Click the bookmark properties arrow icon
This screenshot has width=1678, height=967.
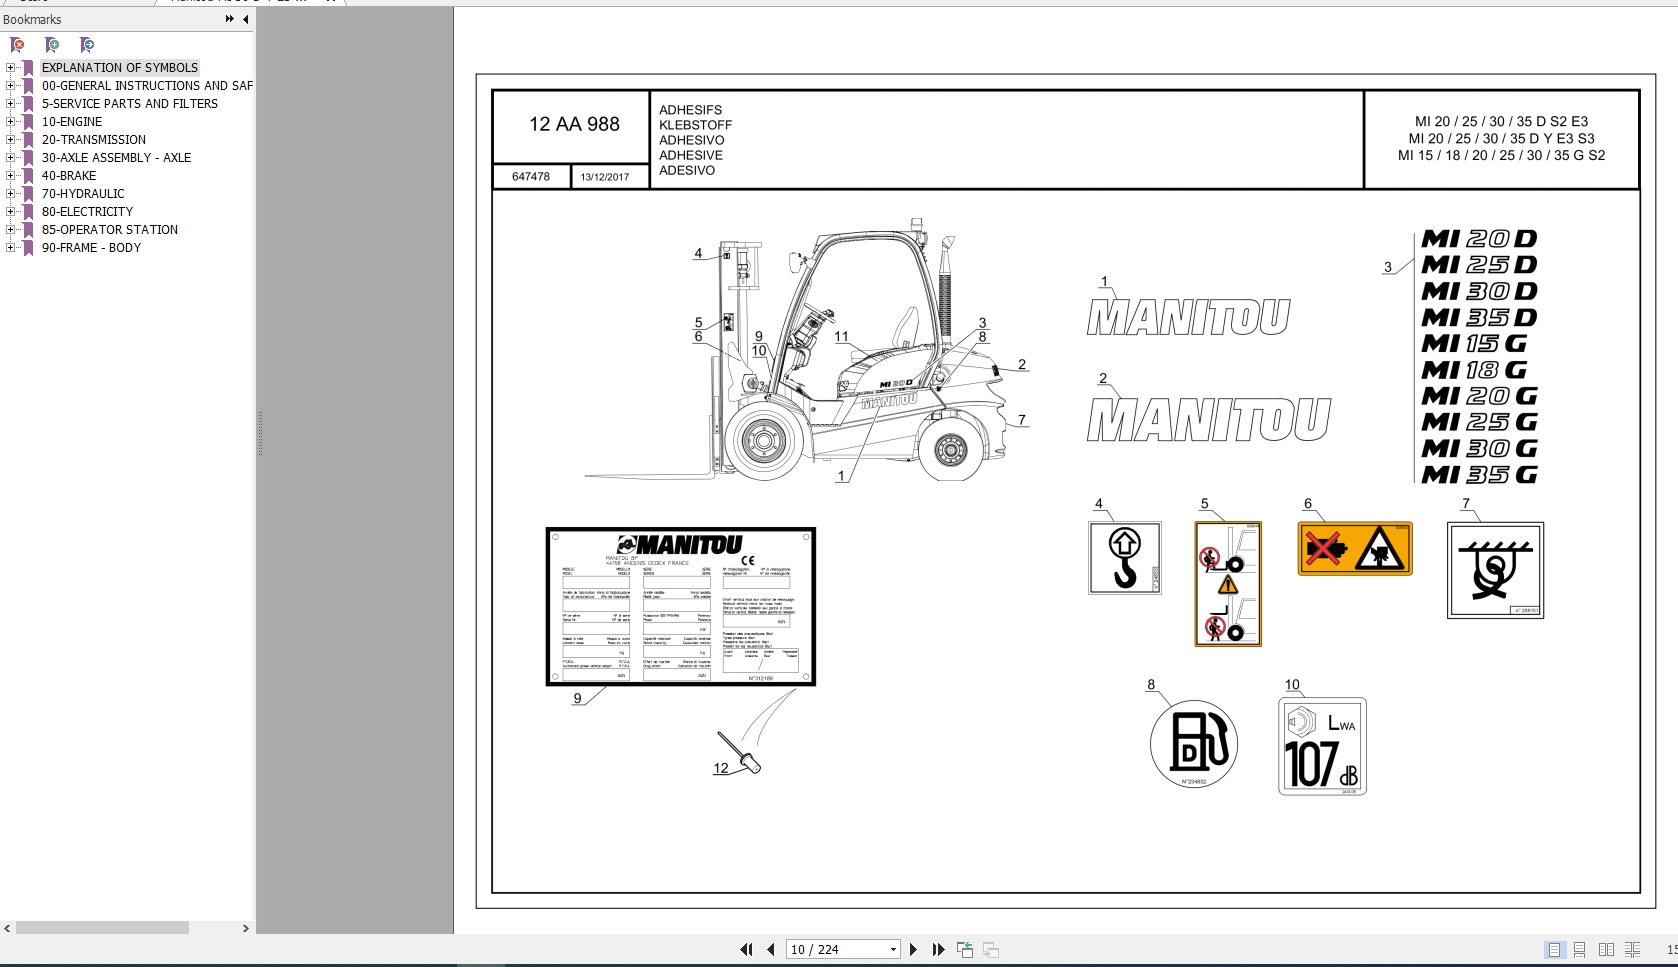coord(87,45)
